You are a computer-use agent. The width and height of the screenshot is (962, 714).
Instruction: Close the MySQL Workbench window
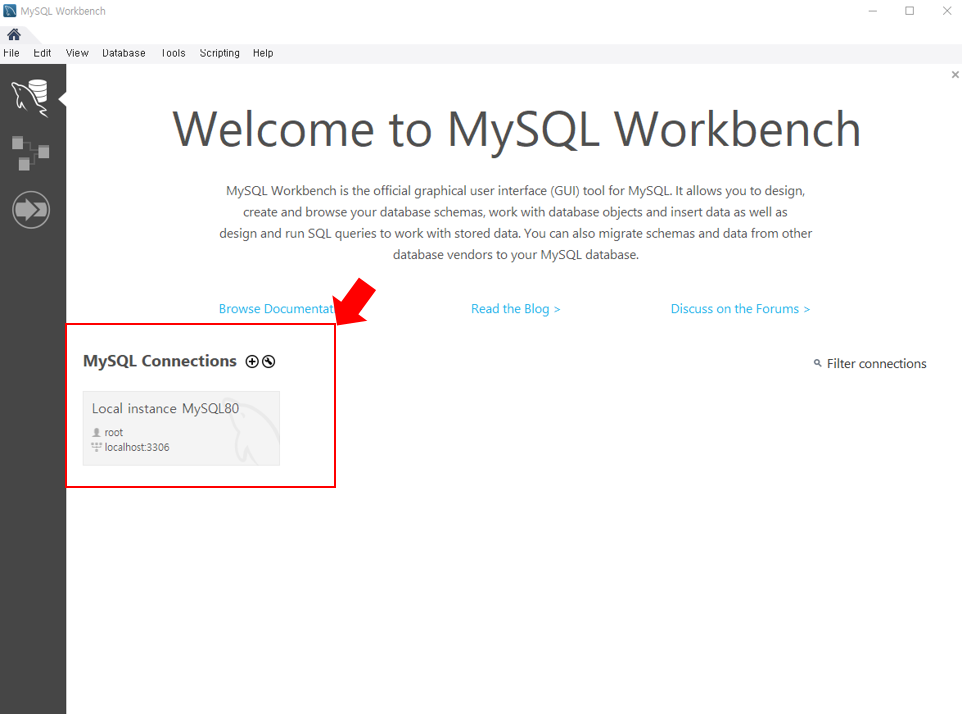947,11
